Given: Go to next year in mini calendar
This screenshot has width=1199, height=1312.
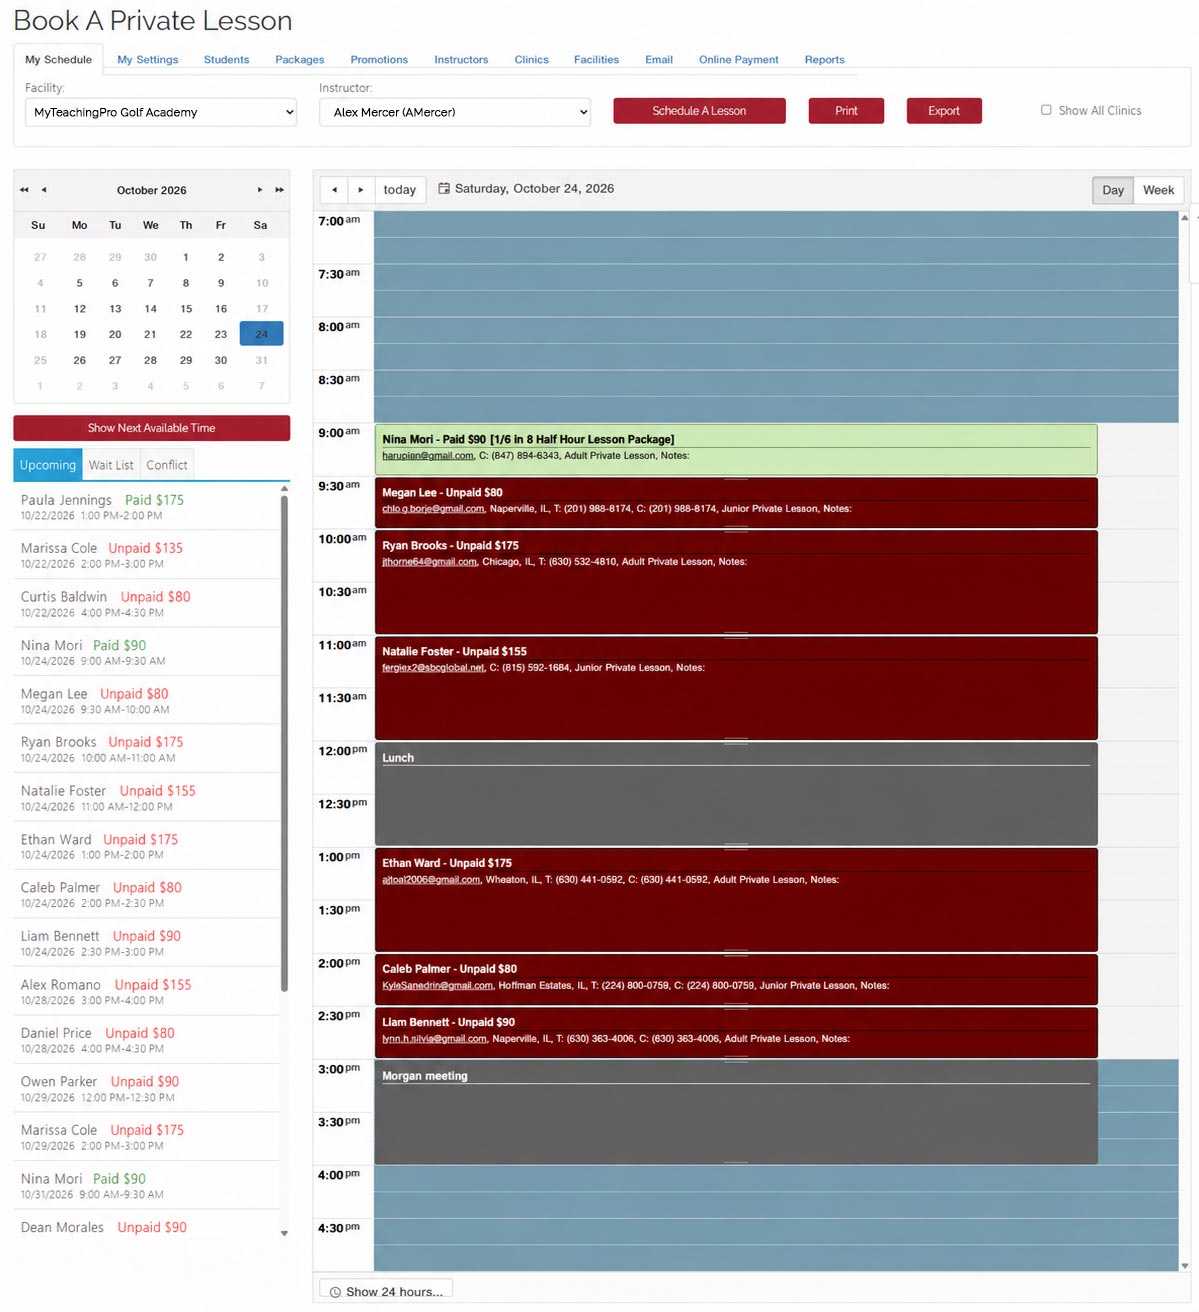Looking at the screenshot, I should [x=279, y=190].
